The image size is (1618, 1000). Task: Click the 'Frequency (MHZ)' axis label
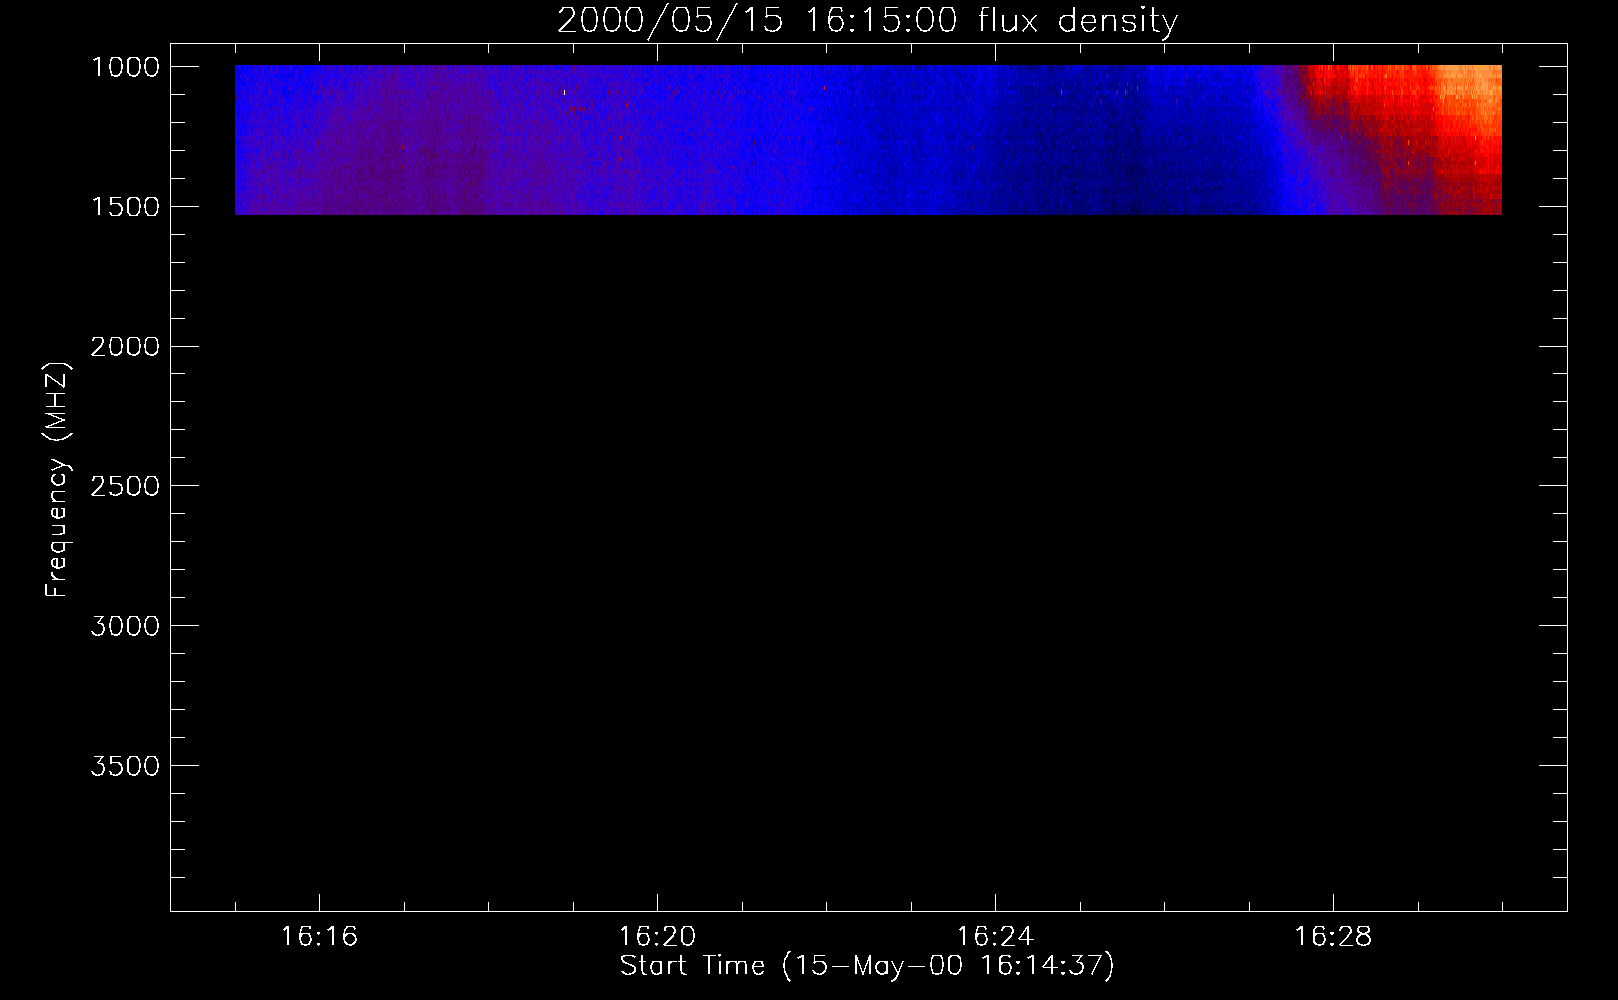click(57, 480)
